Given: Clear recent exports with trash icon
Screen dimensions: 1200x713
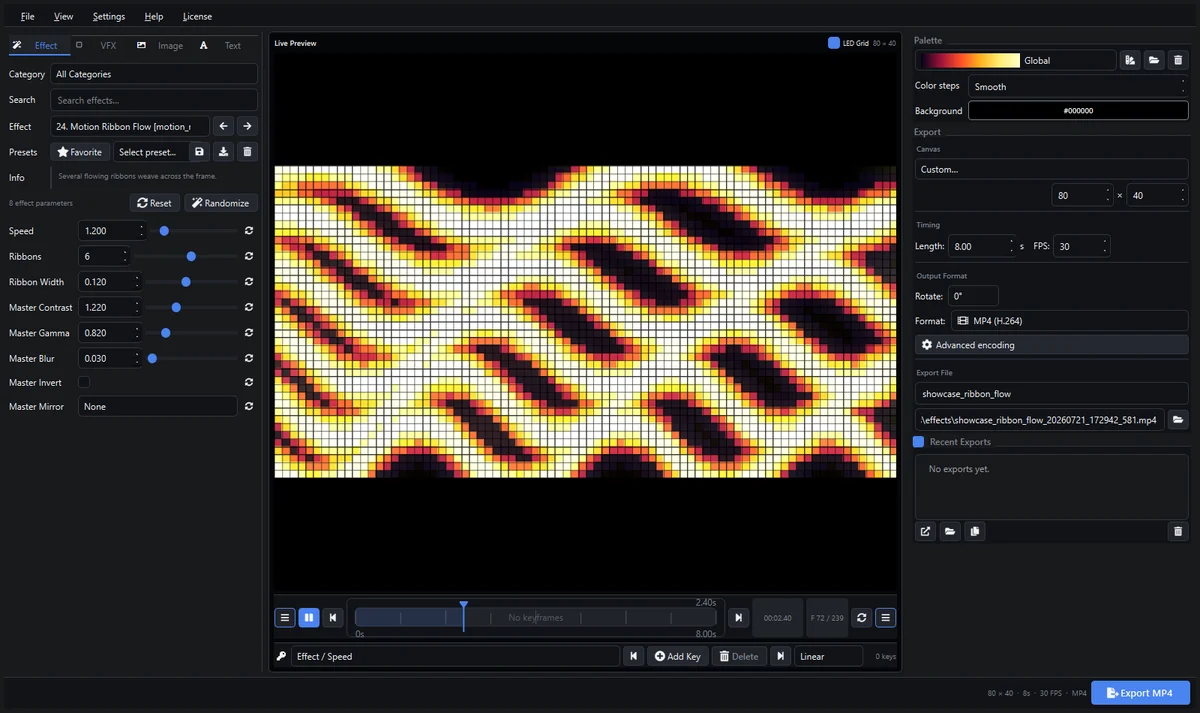Looking at the screenshot, I should point(1178,531).
